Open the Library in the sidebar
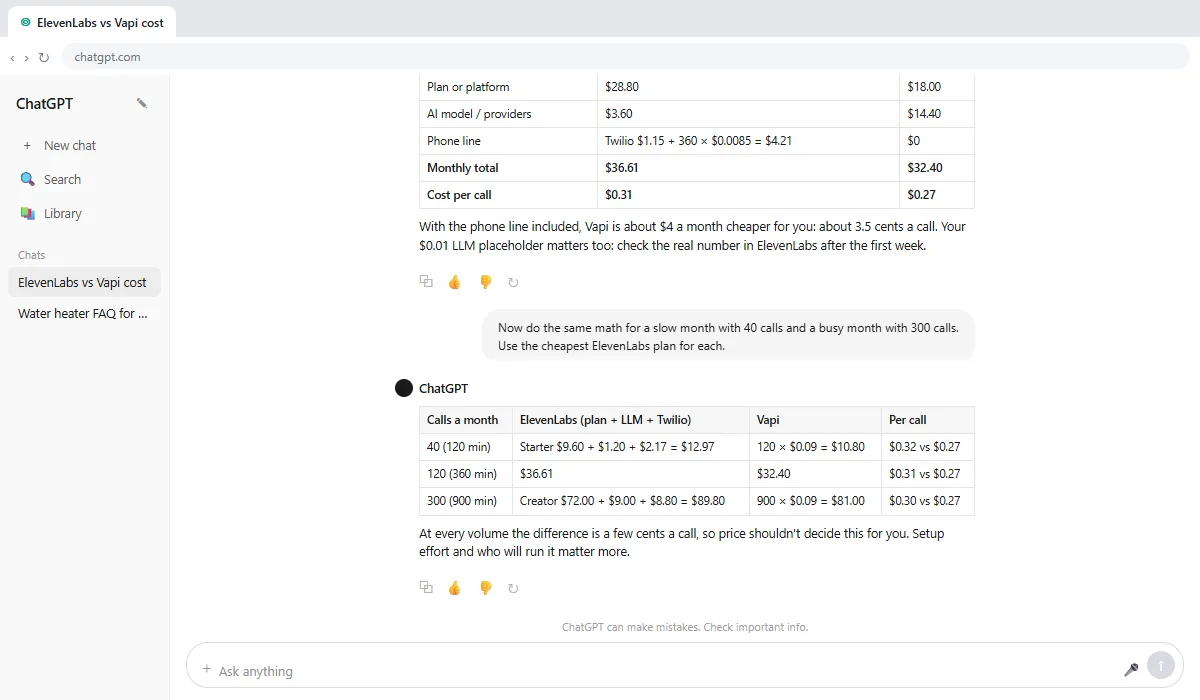 (x=84, y=213)
